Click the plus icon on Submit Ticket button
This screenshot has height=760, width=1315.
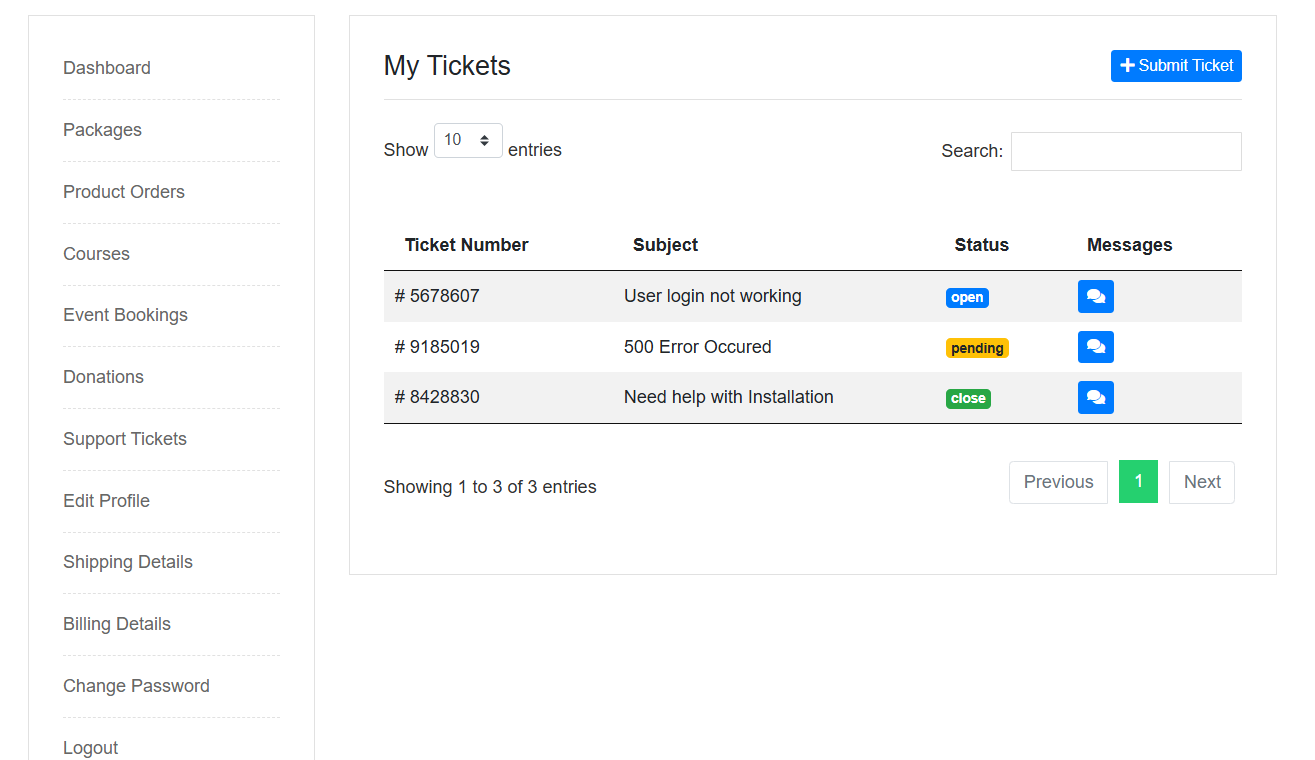(1129, 65)
